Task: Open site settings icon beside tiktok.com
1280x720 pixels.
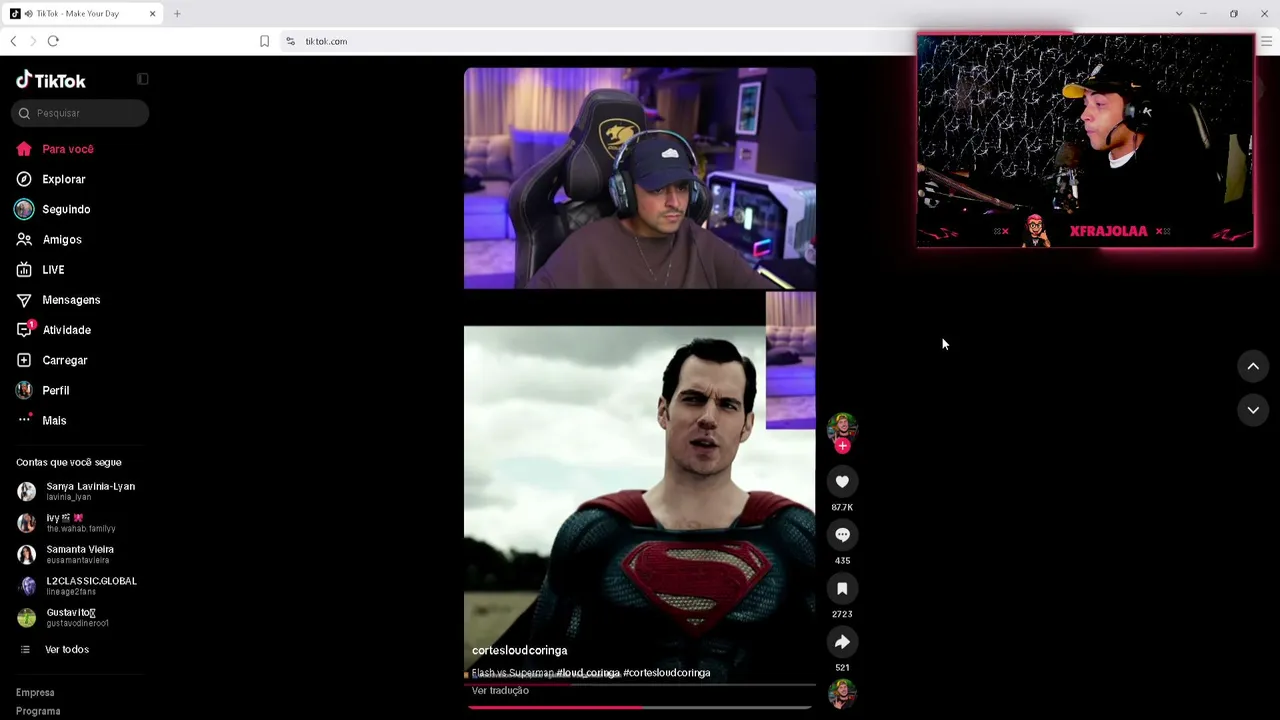Action: [x=290, y=41]
